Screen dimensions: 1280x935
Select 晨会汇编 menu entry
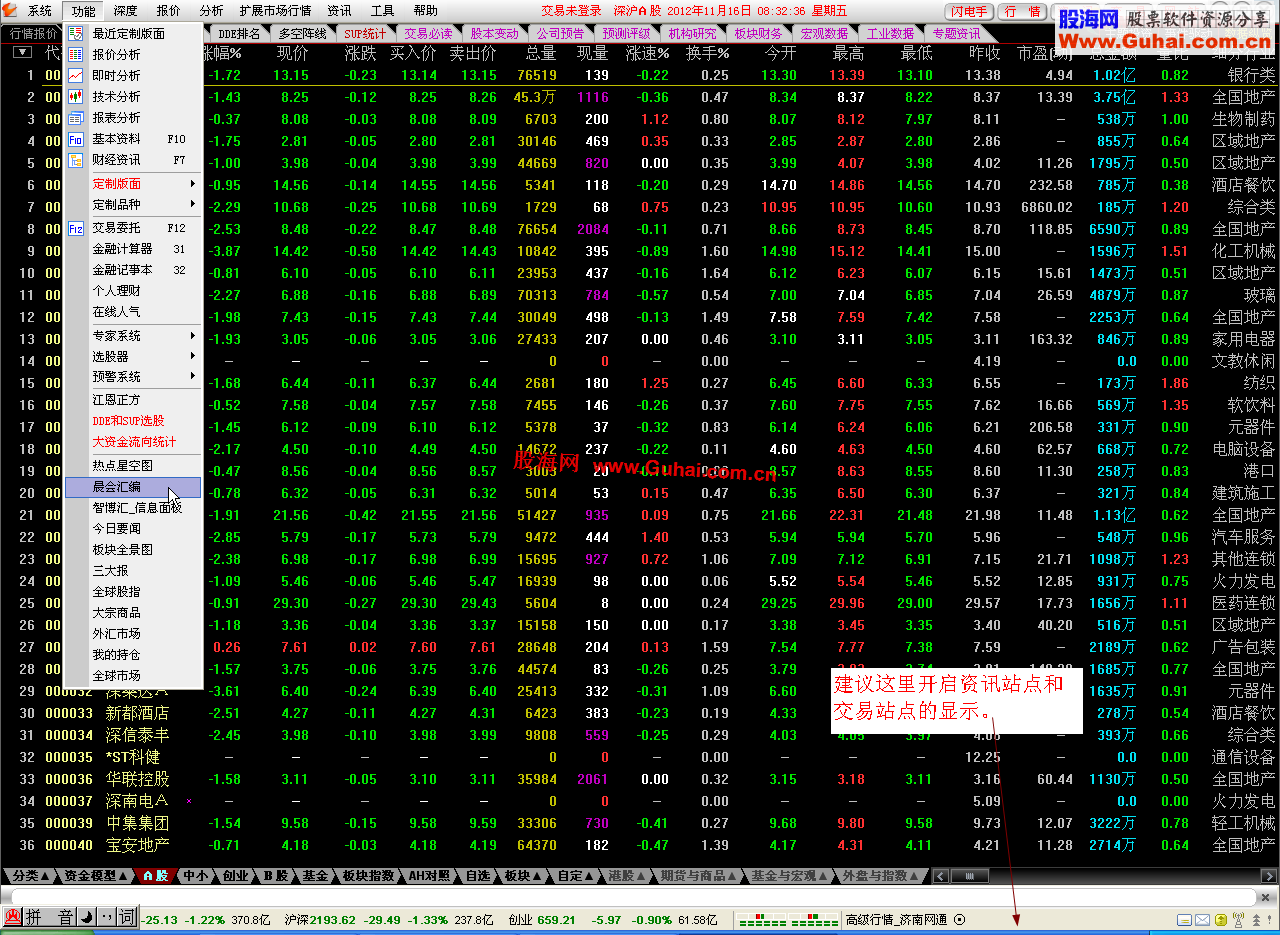(132, 487)
